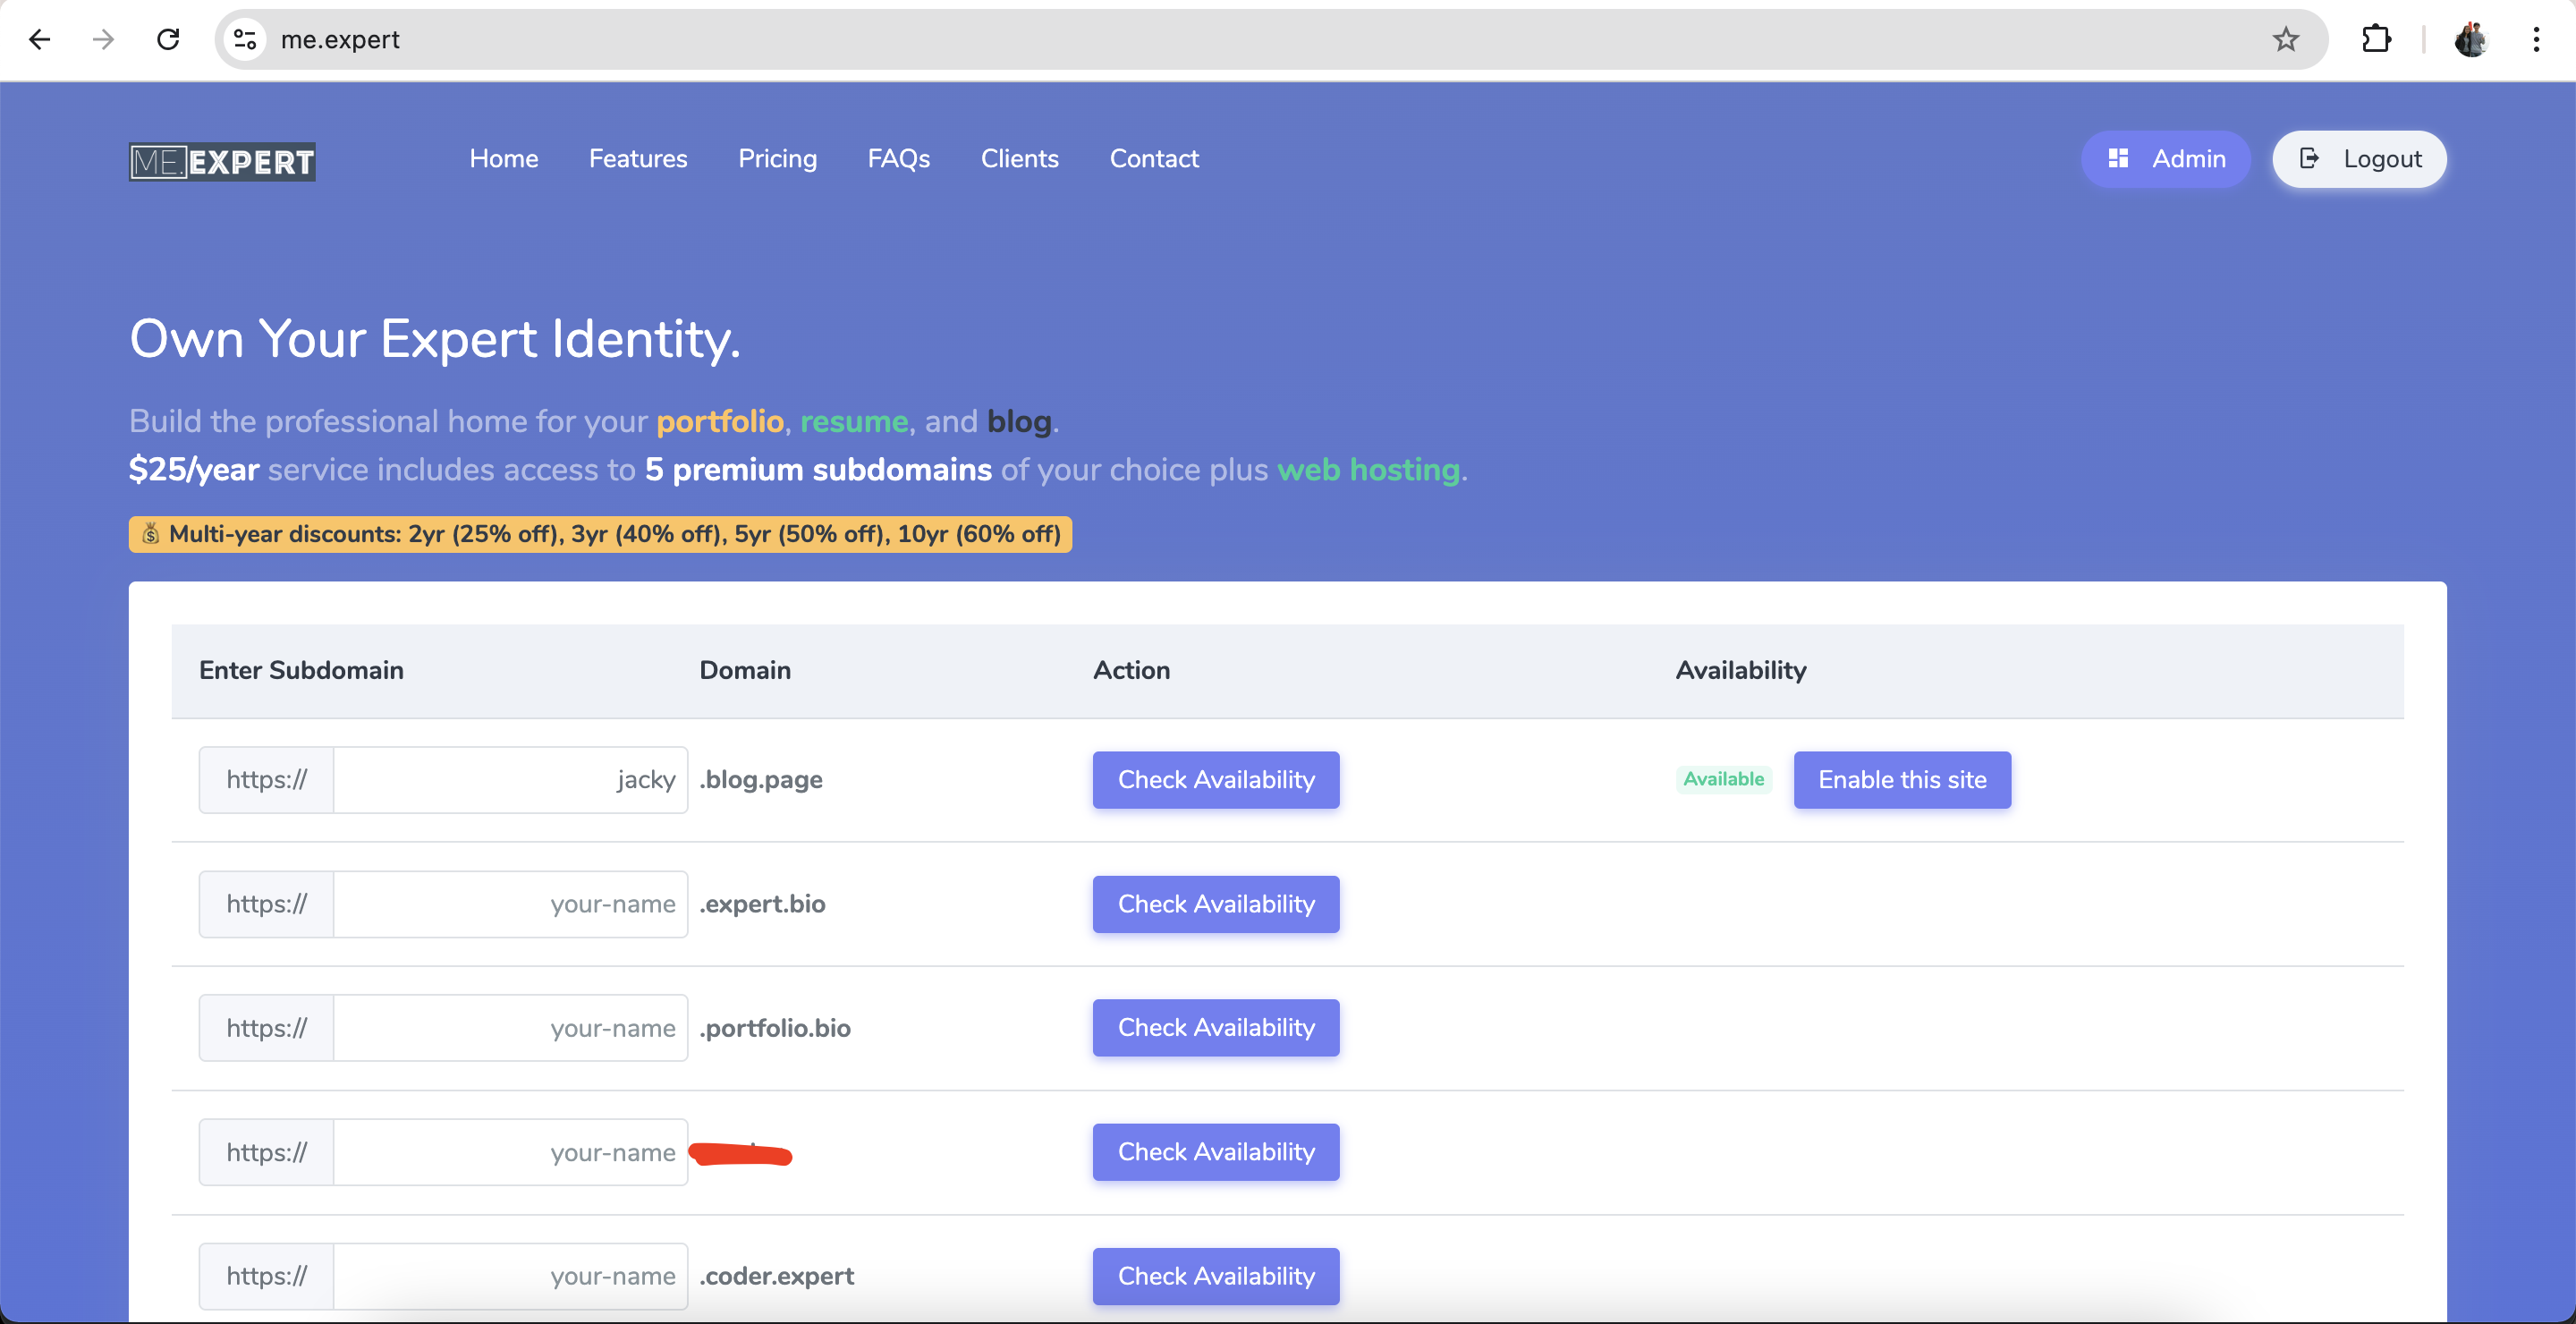Open the Admin dashboard button

(2166, 159)
